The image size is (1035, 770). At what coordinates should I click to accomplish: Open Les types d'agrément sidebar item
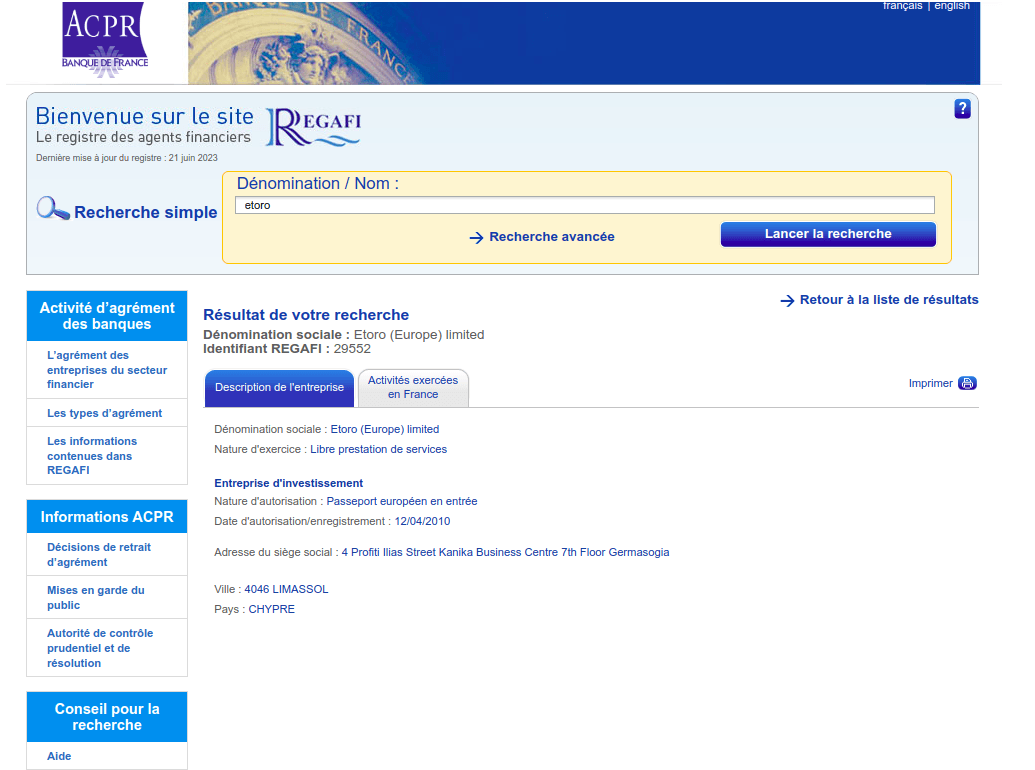pyautogui.click(x=104, y=413)
